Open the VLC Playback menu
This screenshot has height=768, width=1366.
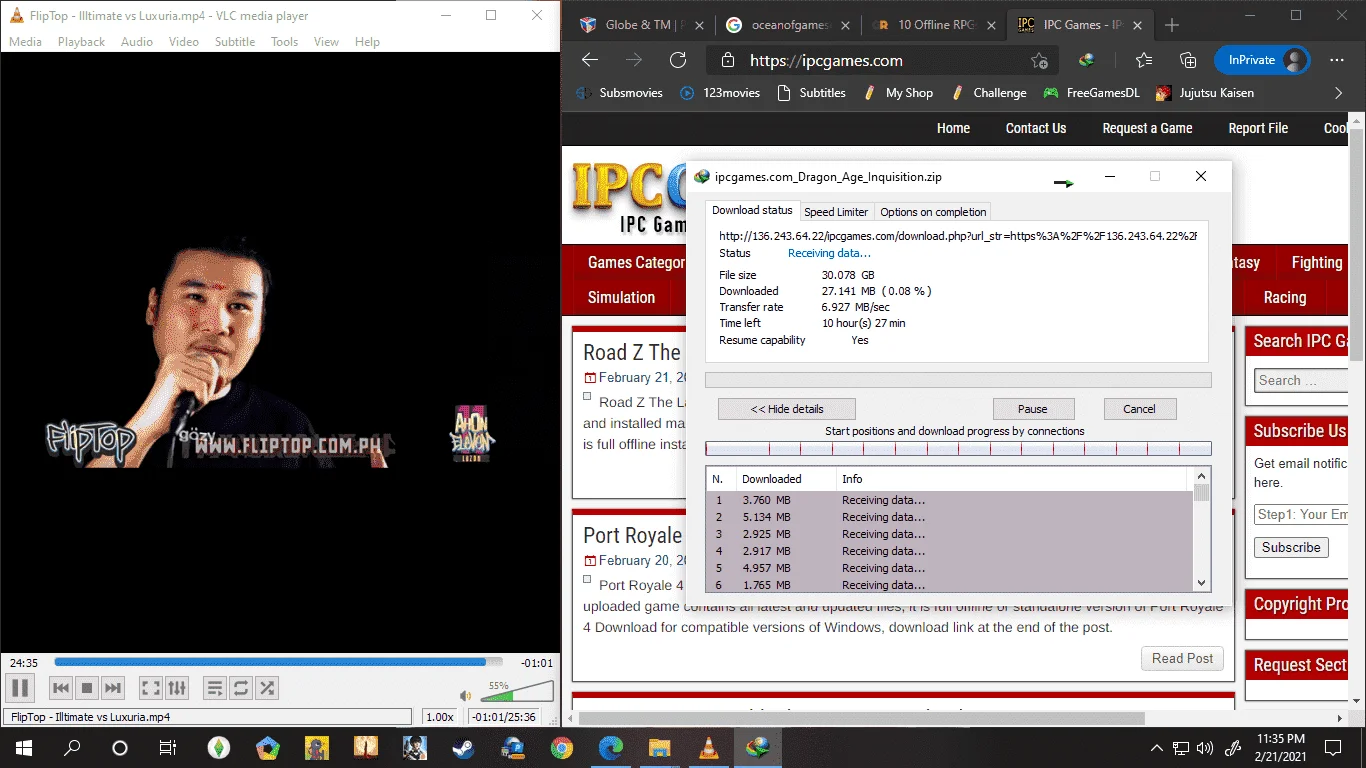click(x=81, y=42)
